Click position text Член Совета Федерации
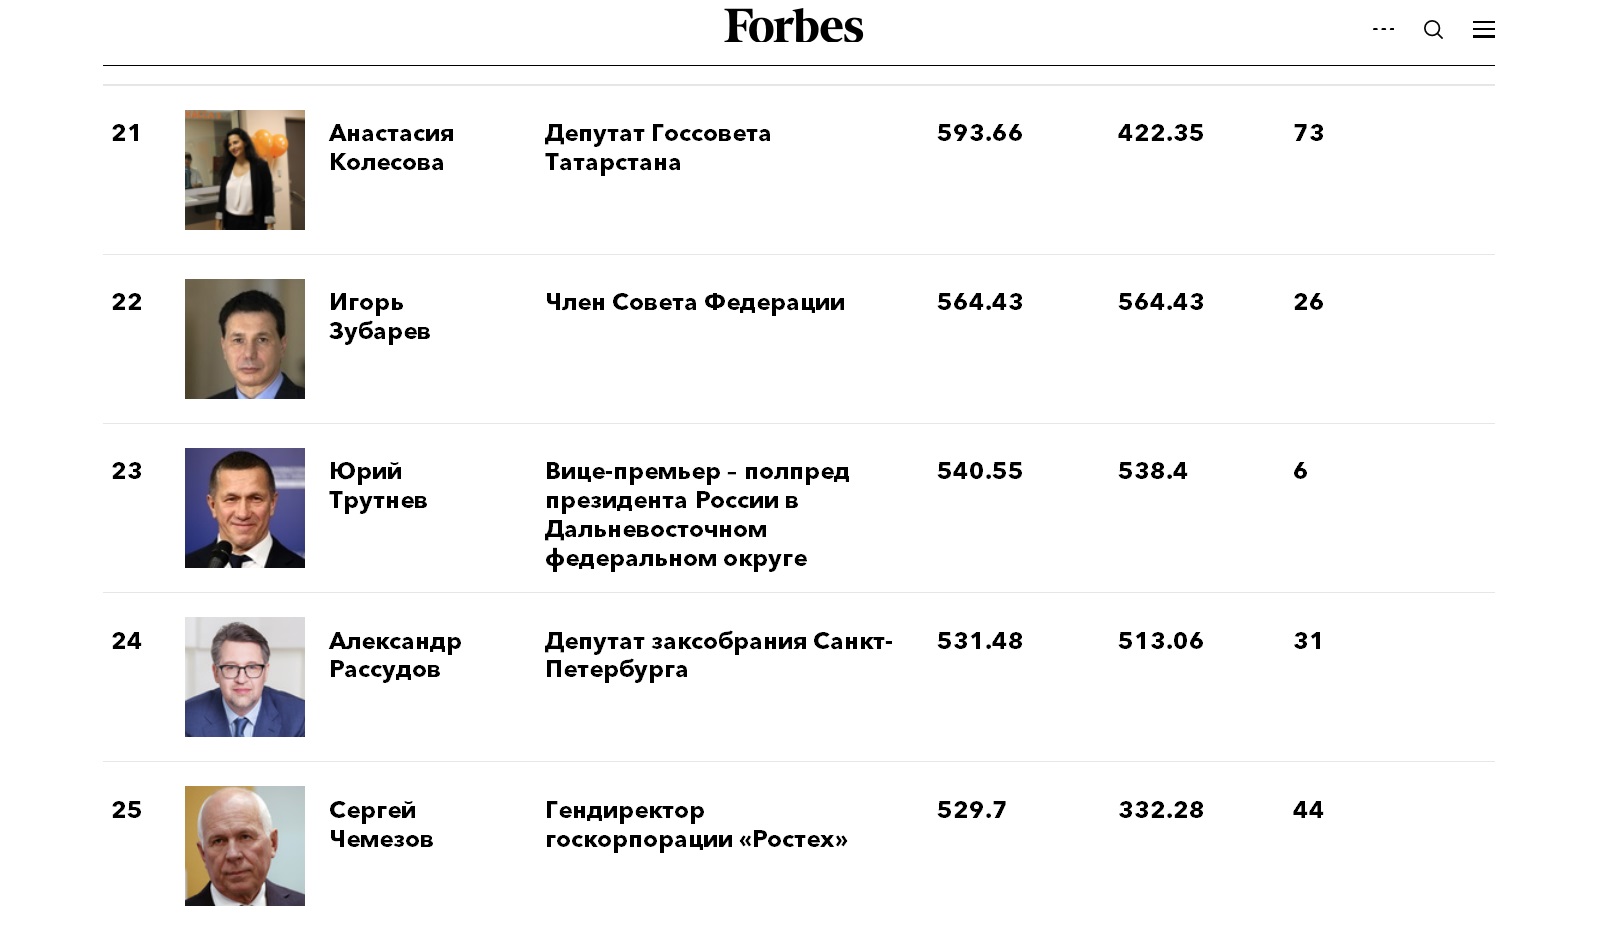 click(695, 302)
